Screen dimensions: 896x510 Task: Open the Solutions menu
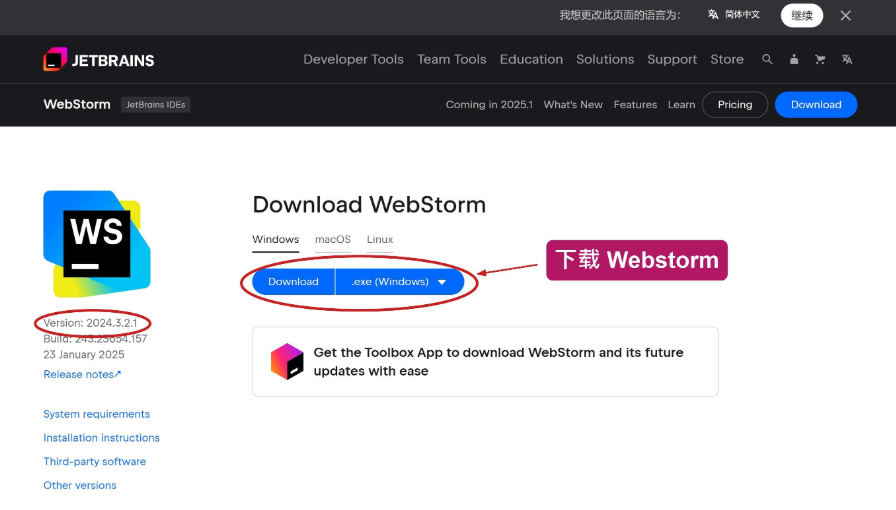pos(605,59)
